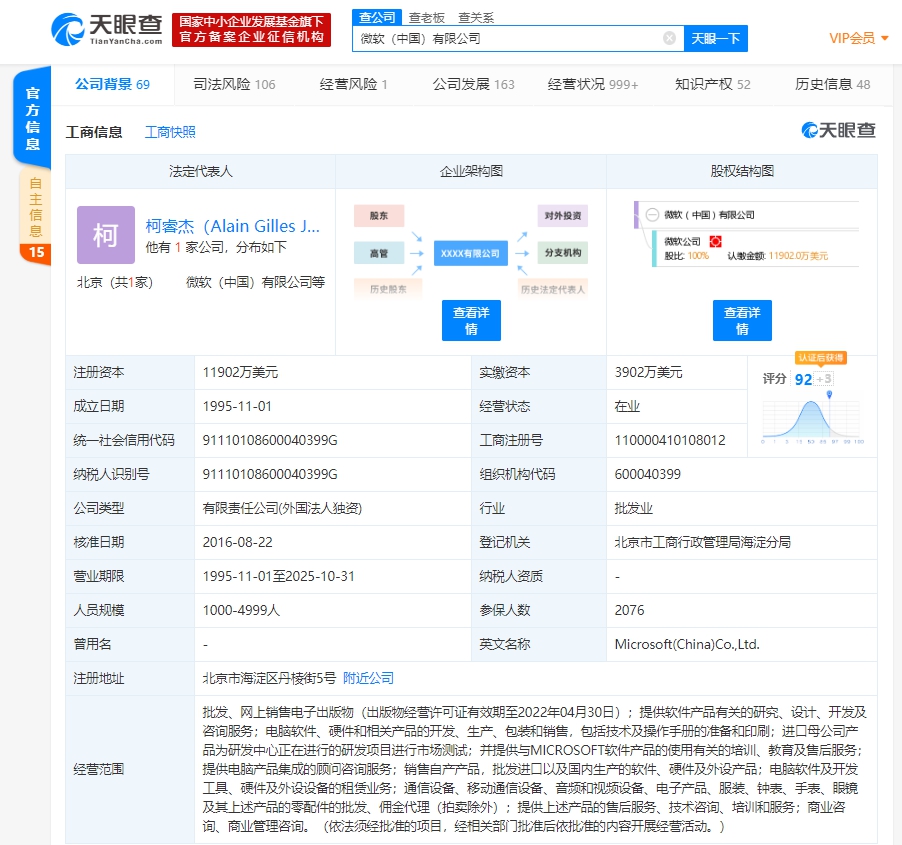902x845 pixels.
Task: Click the 天眼查 watermark logo in 工商信息 header
Action: (x=838, y=131)
